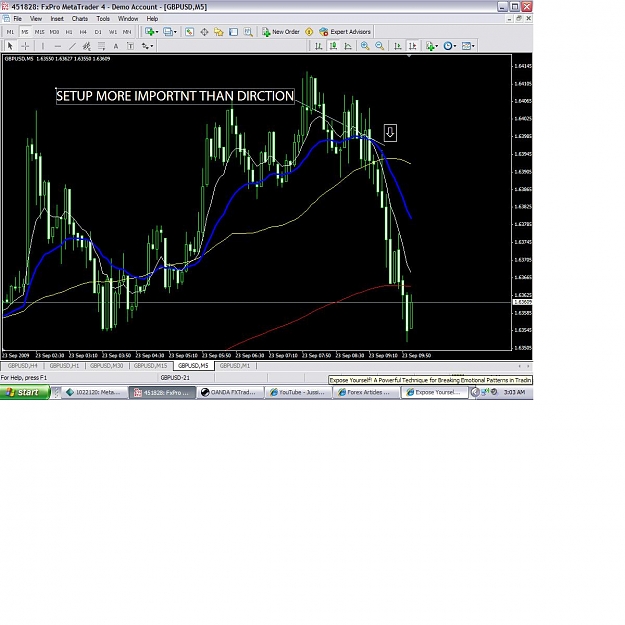Click the yellow diamond icon beside New Order
The height and width of the screenshot is (625, 625).
click(x=309, y=32)
